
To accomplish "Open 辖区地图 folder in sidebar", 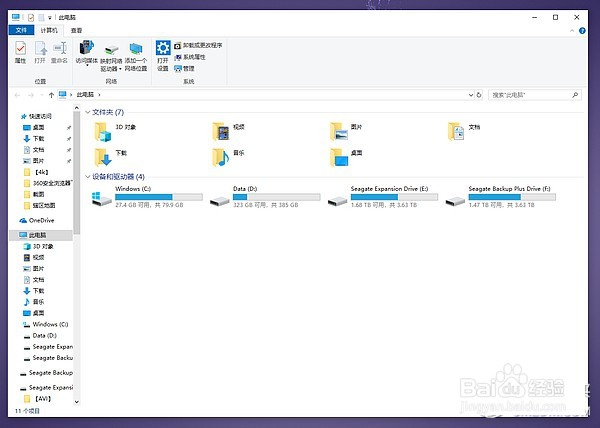I will click(39, 205).
